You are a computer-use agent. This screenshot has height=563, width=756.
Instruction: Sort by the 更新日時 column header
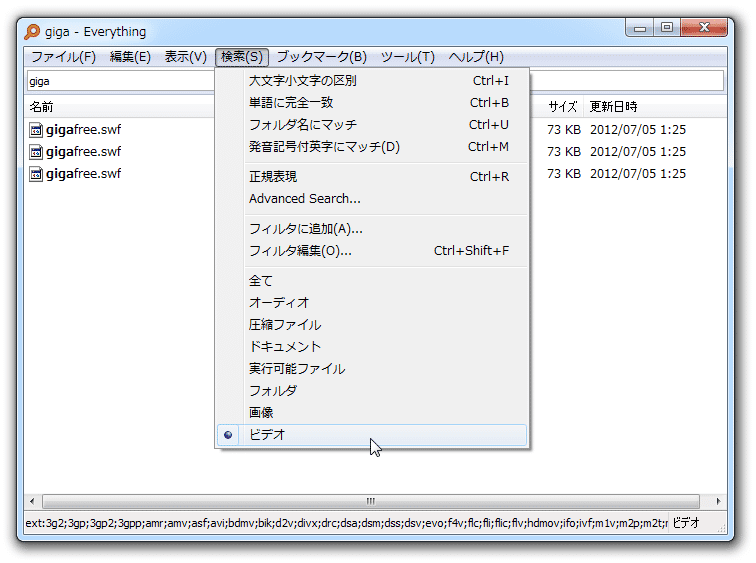613,106
